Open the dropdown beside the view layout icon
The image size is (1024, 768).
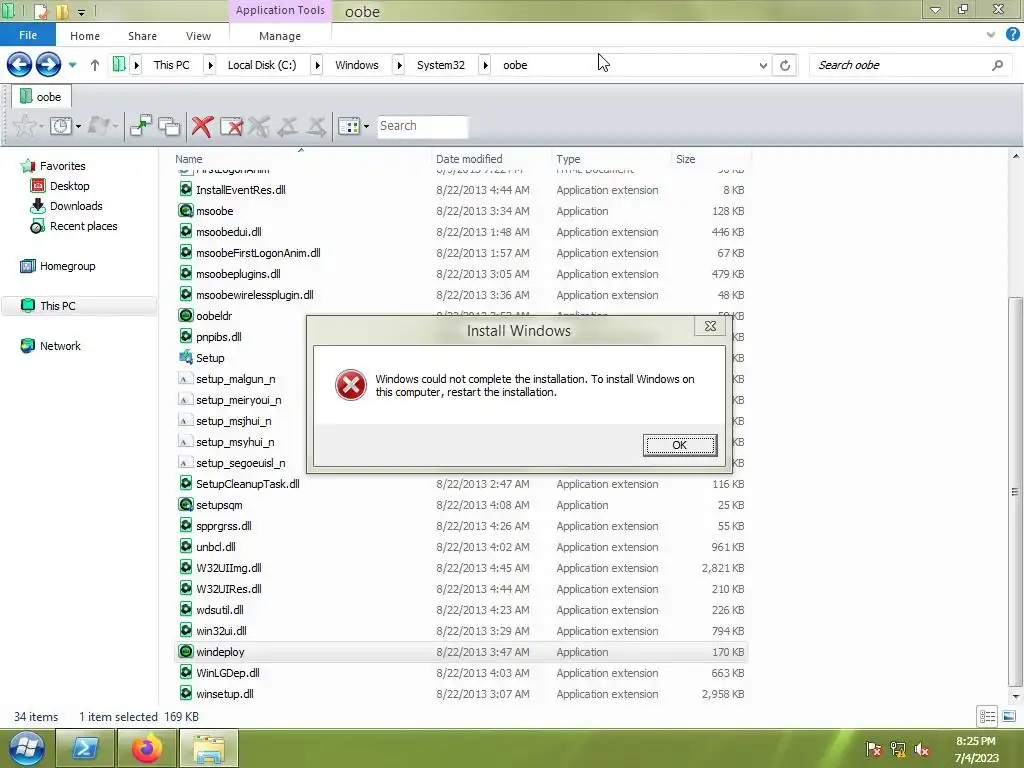366,126
